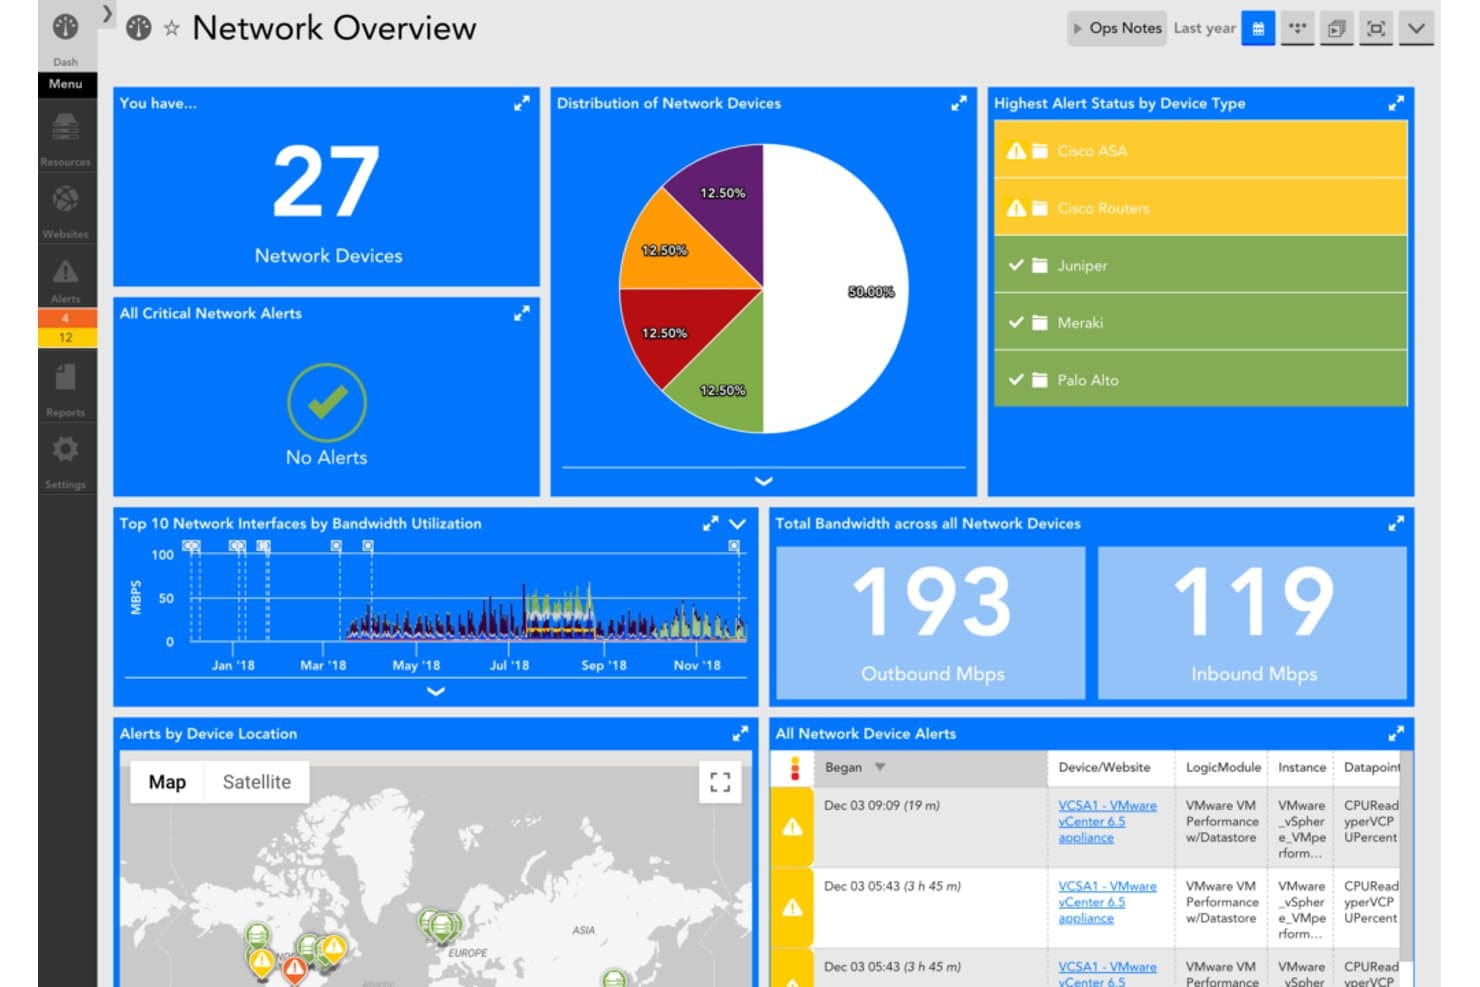Open Alerts in the sidebar
The image size is (1480, 987).
click(x=66, y=279)
